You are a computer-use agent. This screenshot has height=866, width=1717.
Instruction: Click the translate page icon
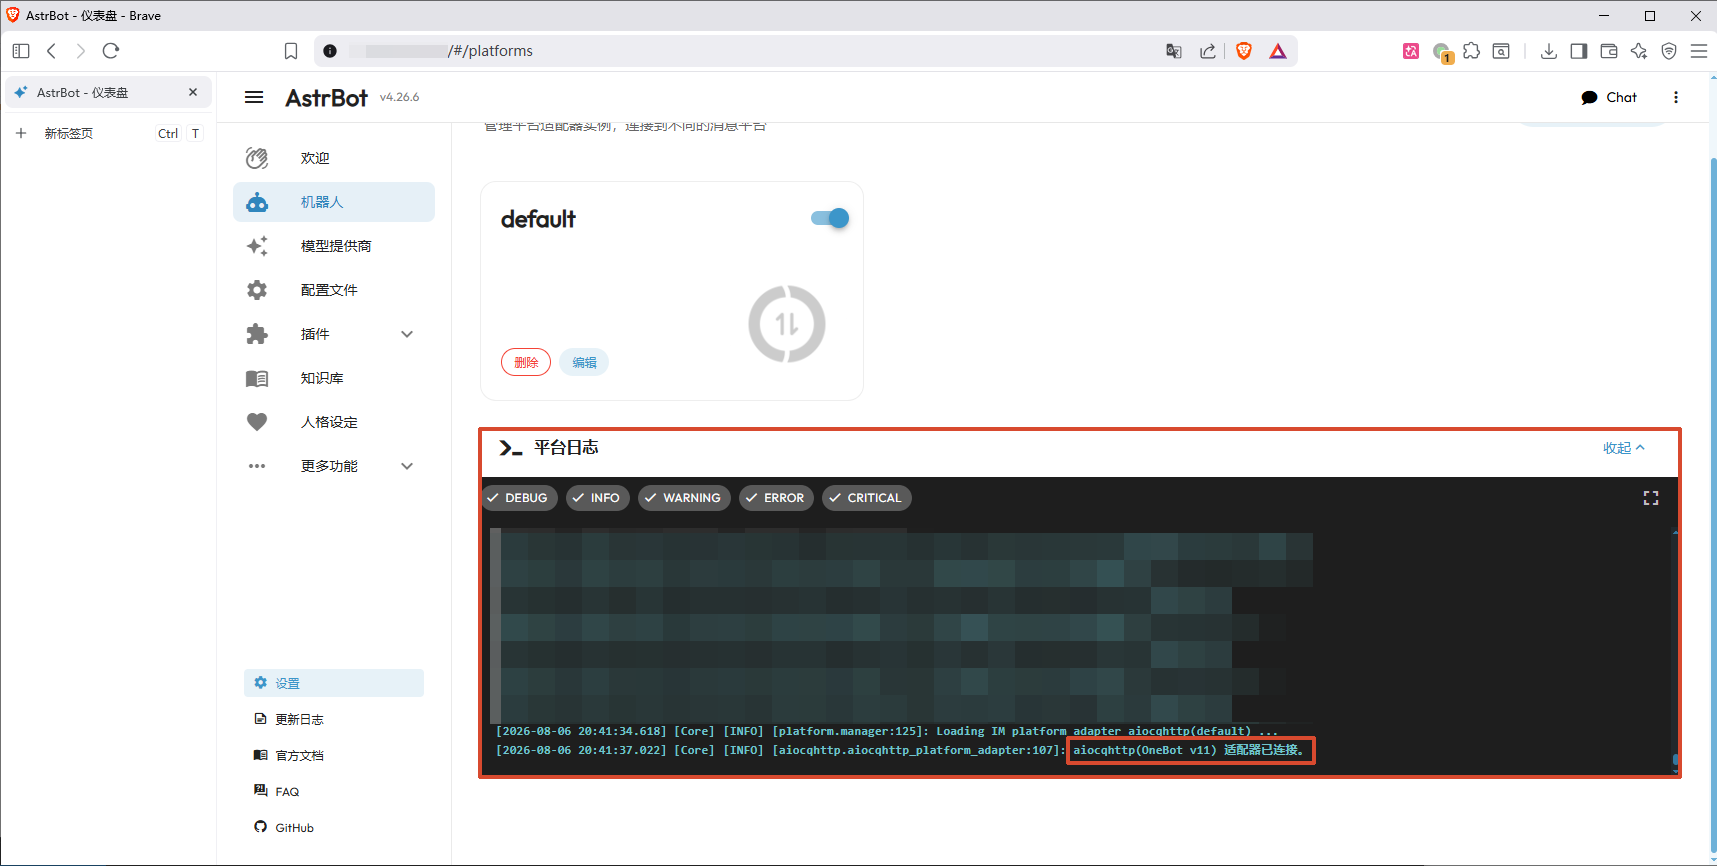pyautogui.click(x=1174, y=51)
